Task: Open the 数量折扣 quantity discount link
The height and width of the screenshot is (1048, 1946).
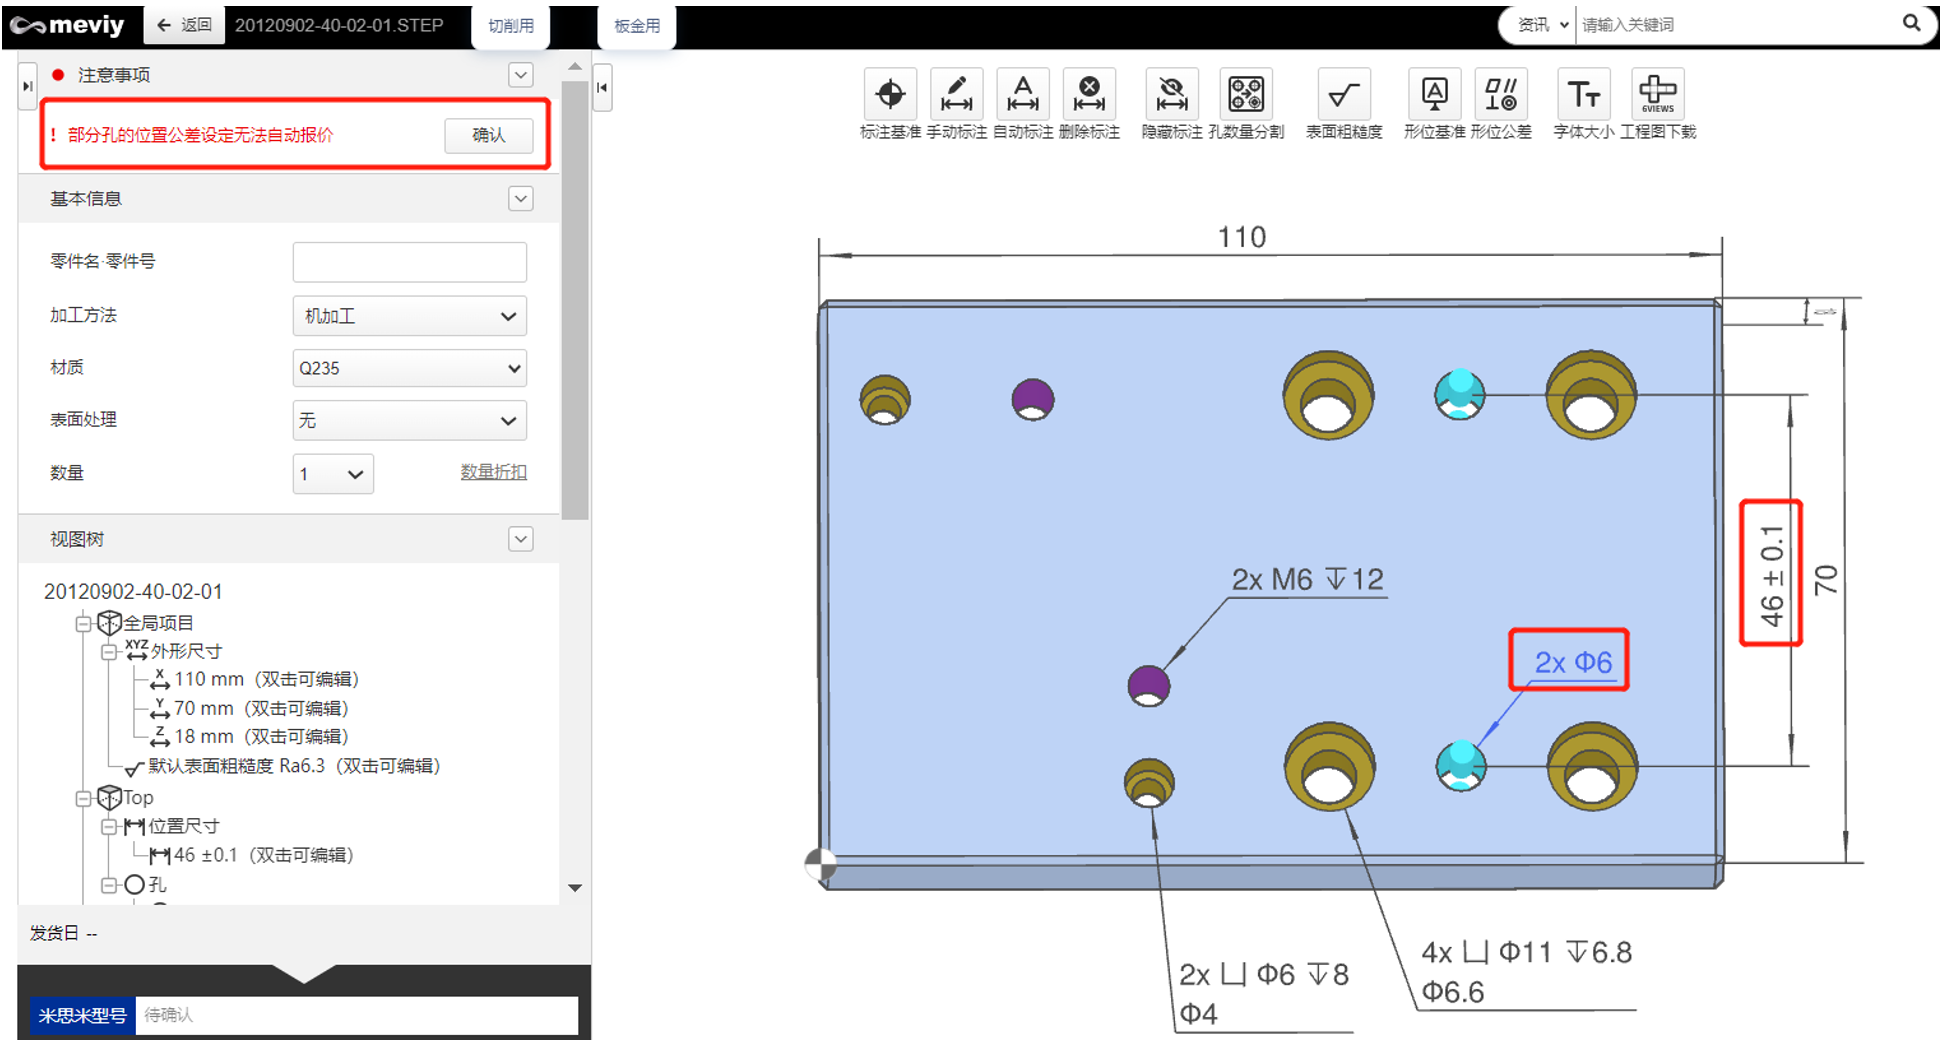Action: pos(493,472)
